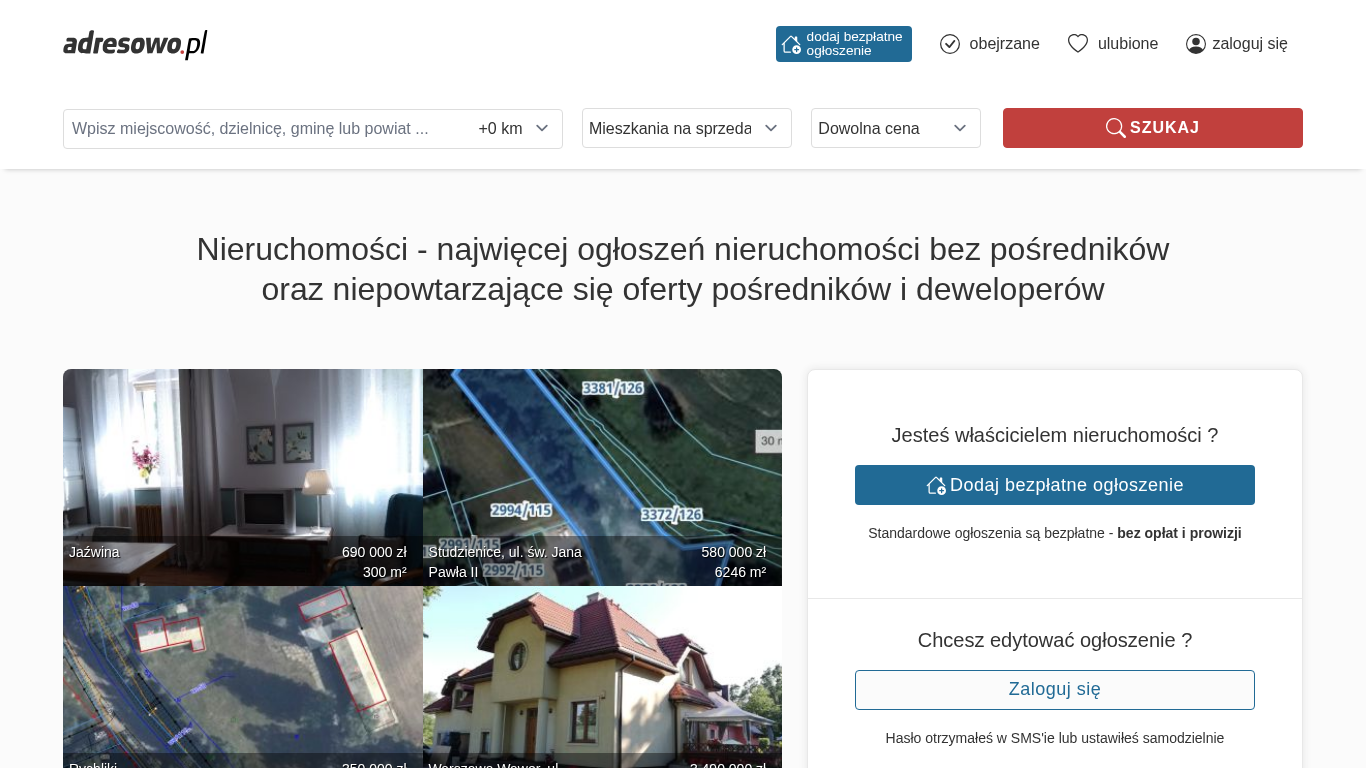Open the obejrzane viewed listings link

(1004, 44)
